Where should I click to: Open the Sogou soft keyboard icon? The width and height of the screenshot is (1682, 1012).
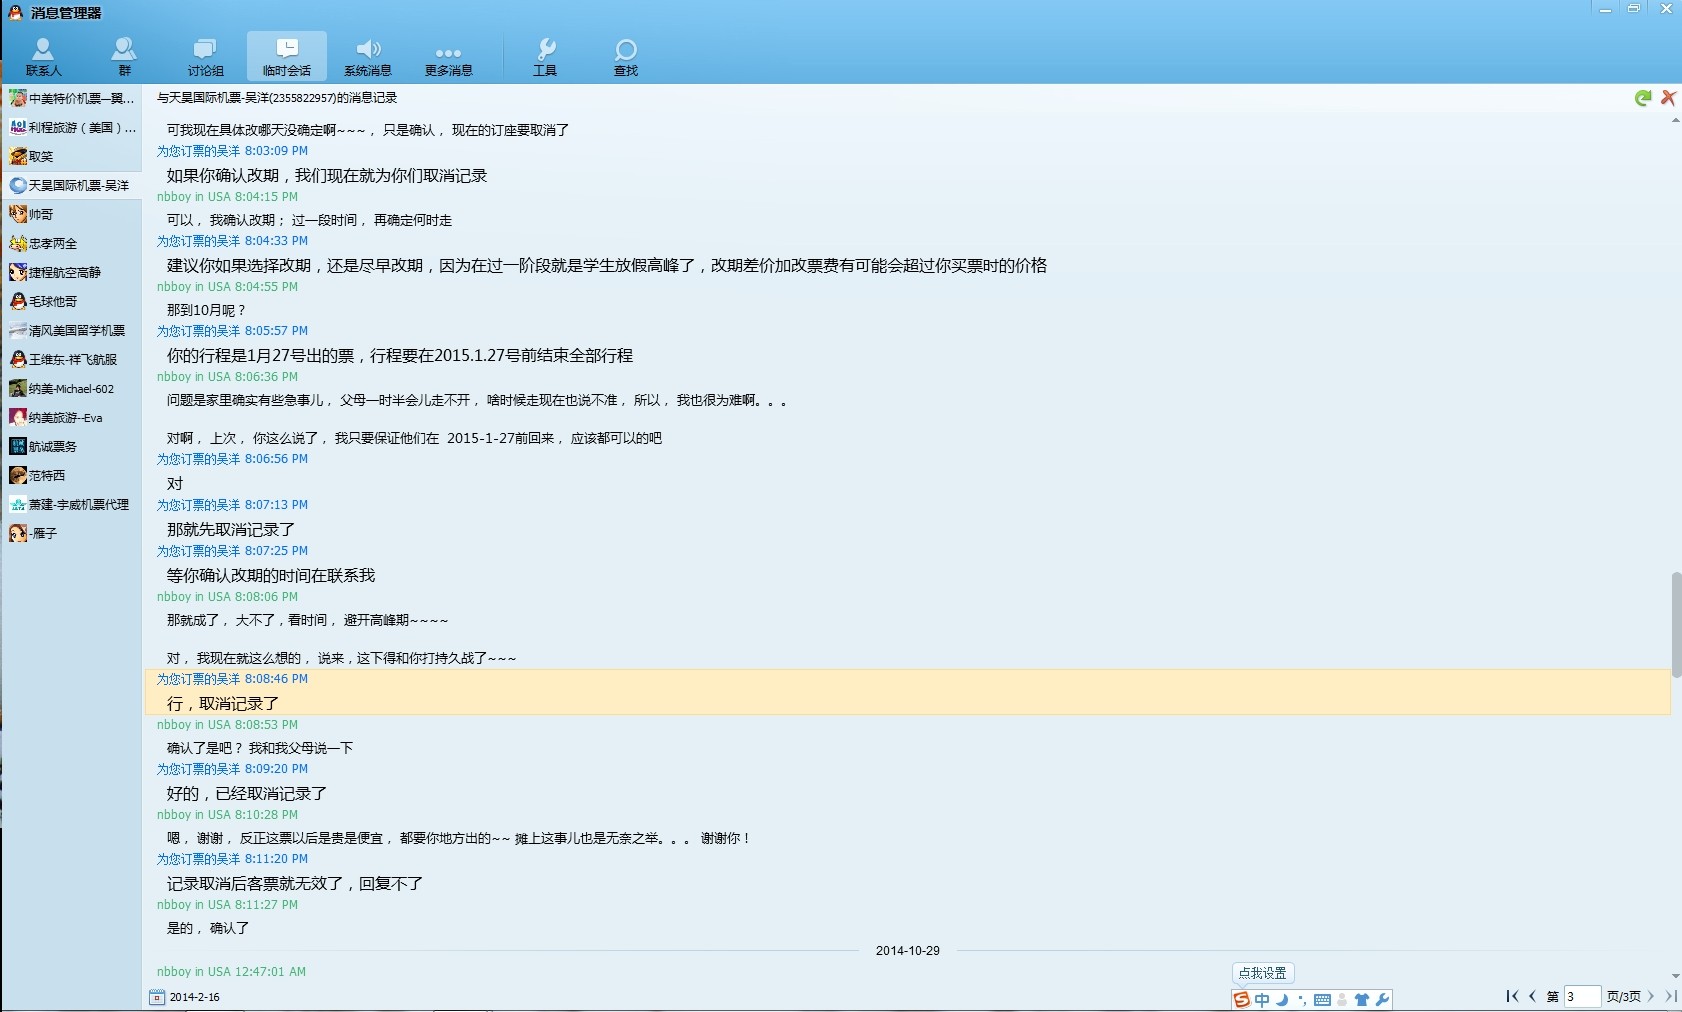pos(1322,1000)
